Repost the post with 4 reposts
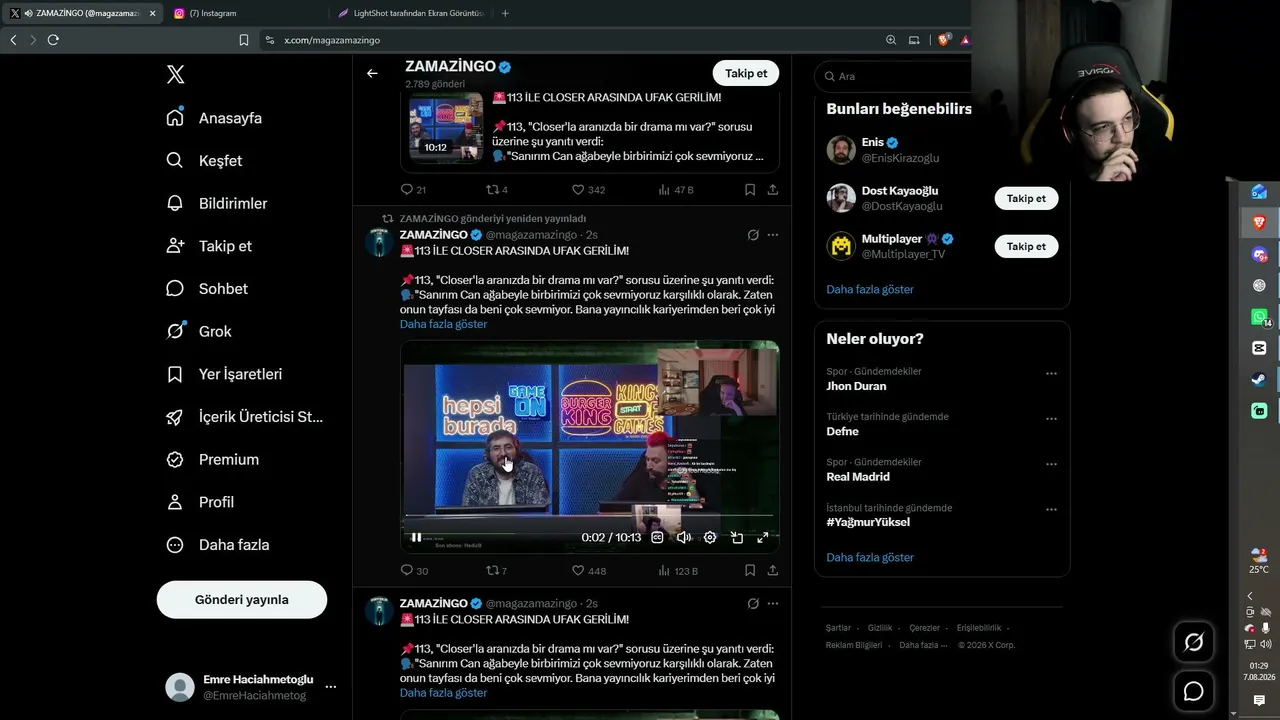The width and height of the screenshot is (1280, 720). pos(496,190)
